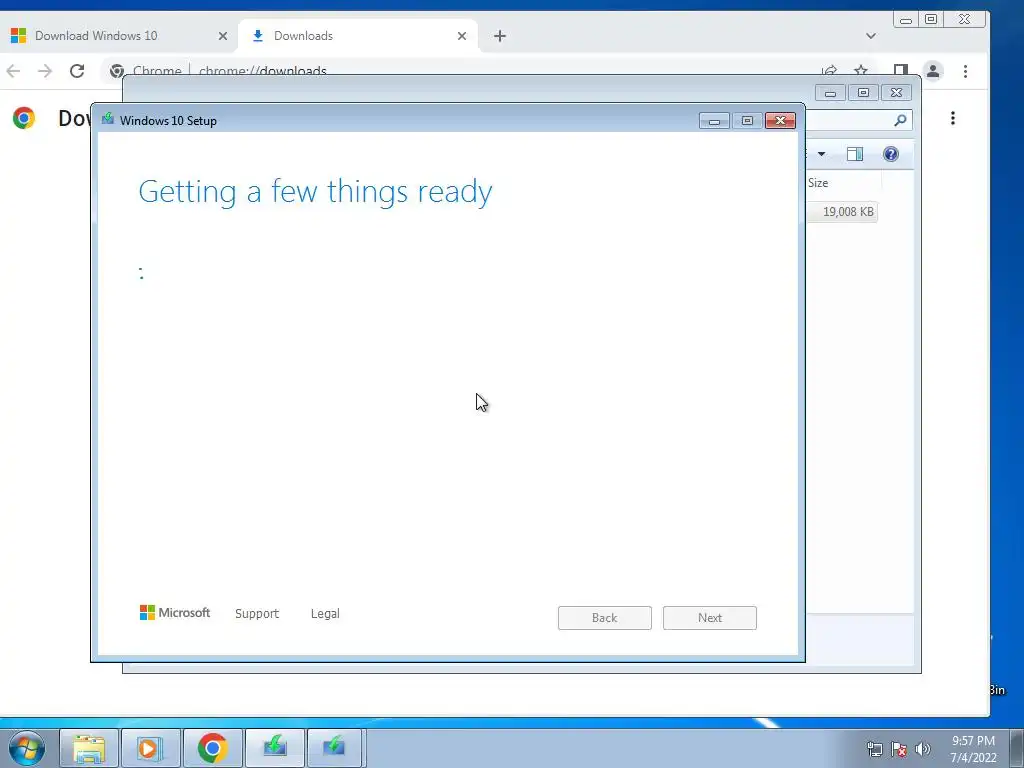Close the Downloads tab

[462, 36]
